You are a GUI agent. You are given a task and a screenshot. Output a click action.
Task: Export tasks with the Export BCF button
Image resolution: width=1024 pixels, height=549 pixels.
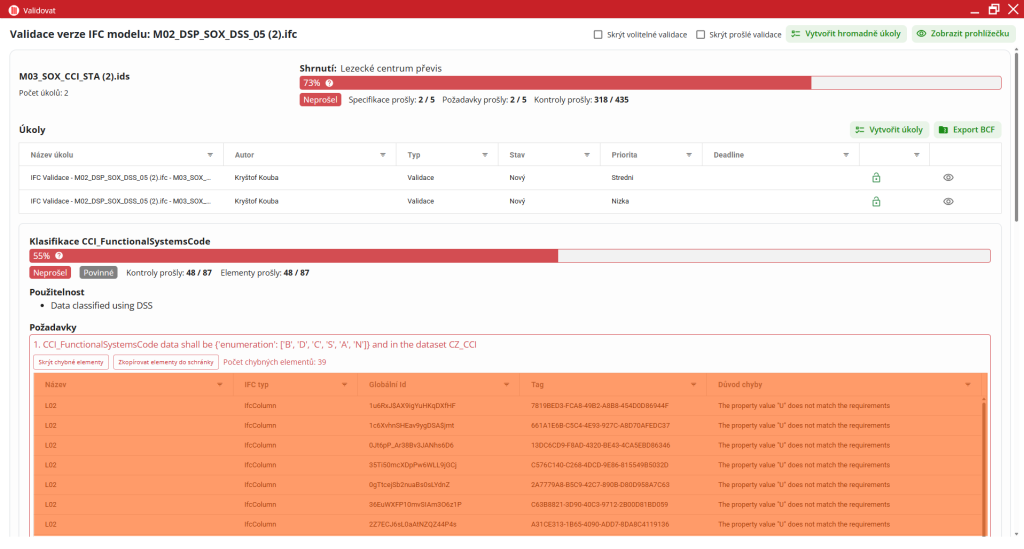[967, 130]
